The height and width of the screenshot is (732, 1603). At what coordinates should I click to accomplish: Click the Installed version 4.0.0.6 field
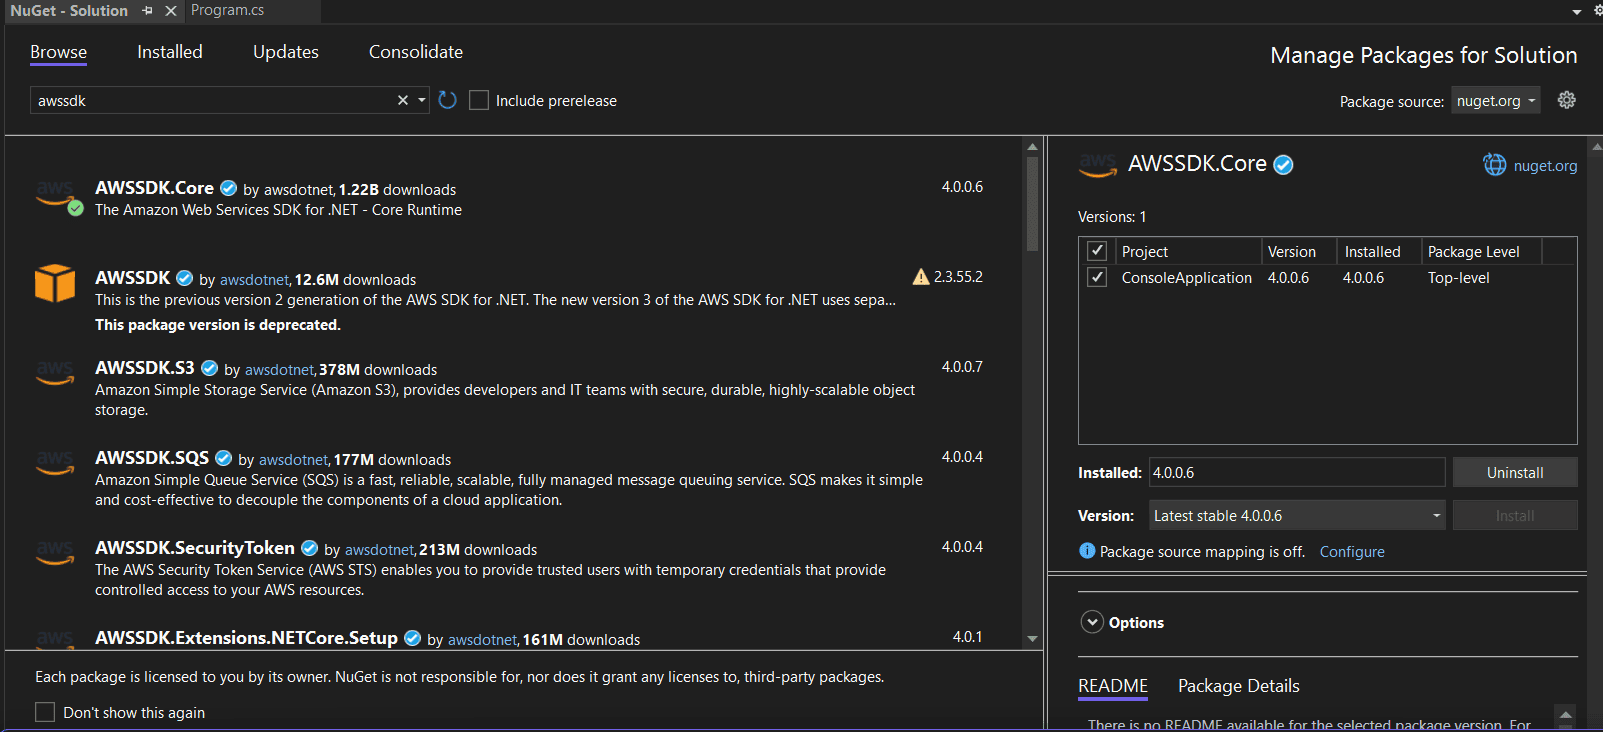[1297, 472]
